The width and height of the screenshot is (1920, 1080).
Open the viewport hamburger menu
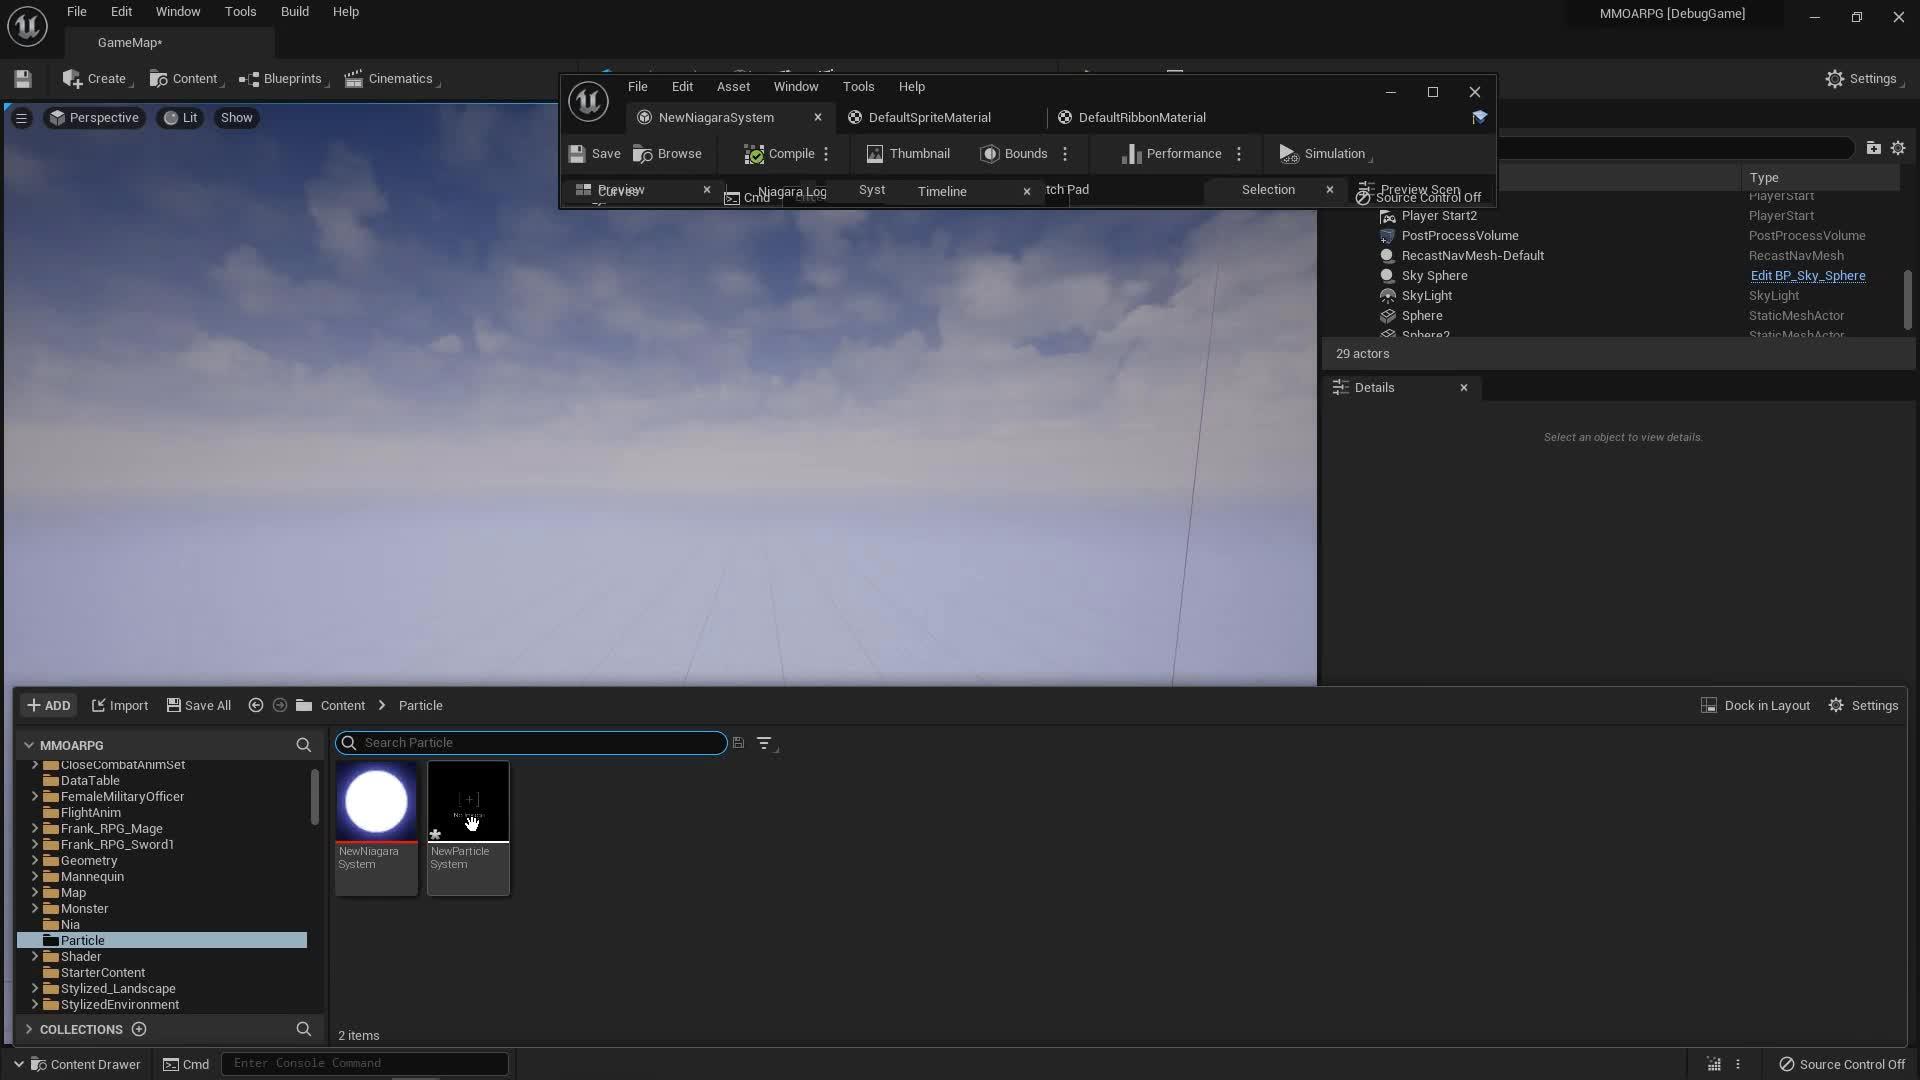tap(21, 118)
